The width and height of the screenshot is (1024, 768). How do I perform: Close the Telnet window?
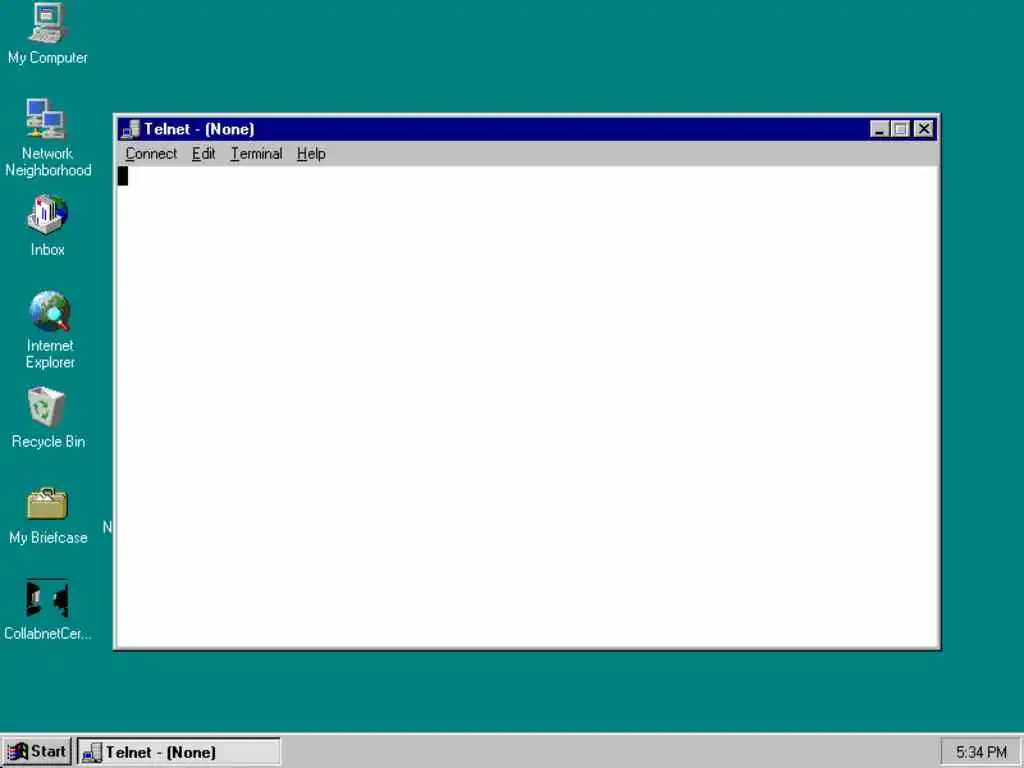[x=924, y=129]
